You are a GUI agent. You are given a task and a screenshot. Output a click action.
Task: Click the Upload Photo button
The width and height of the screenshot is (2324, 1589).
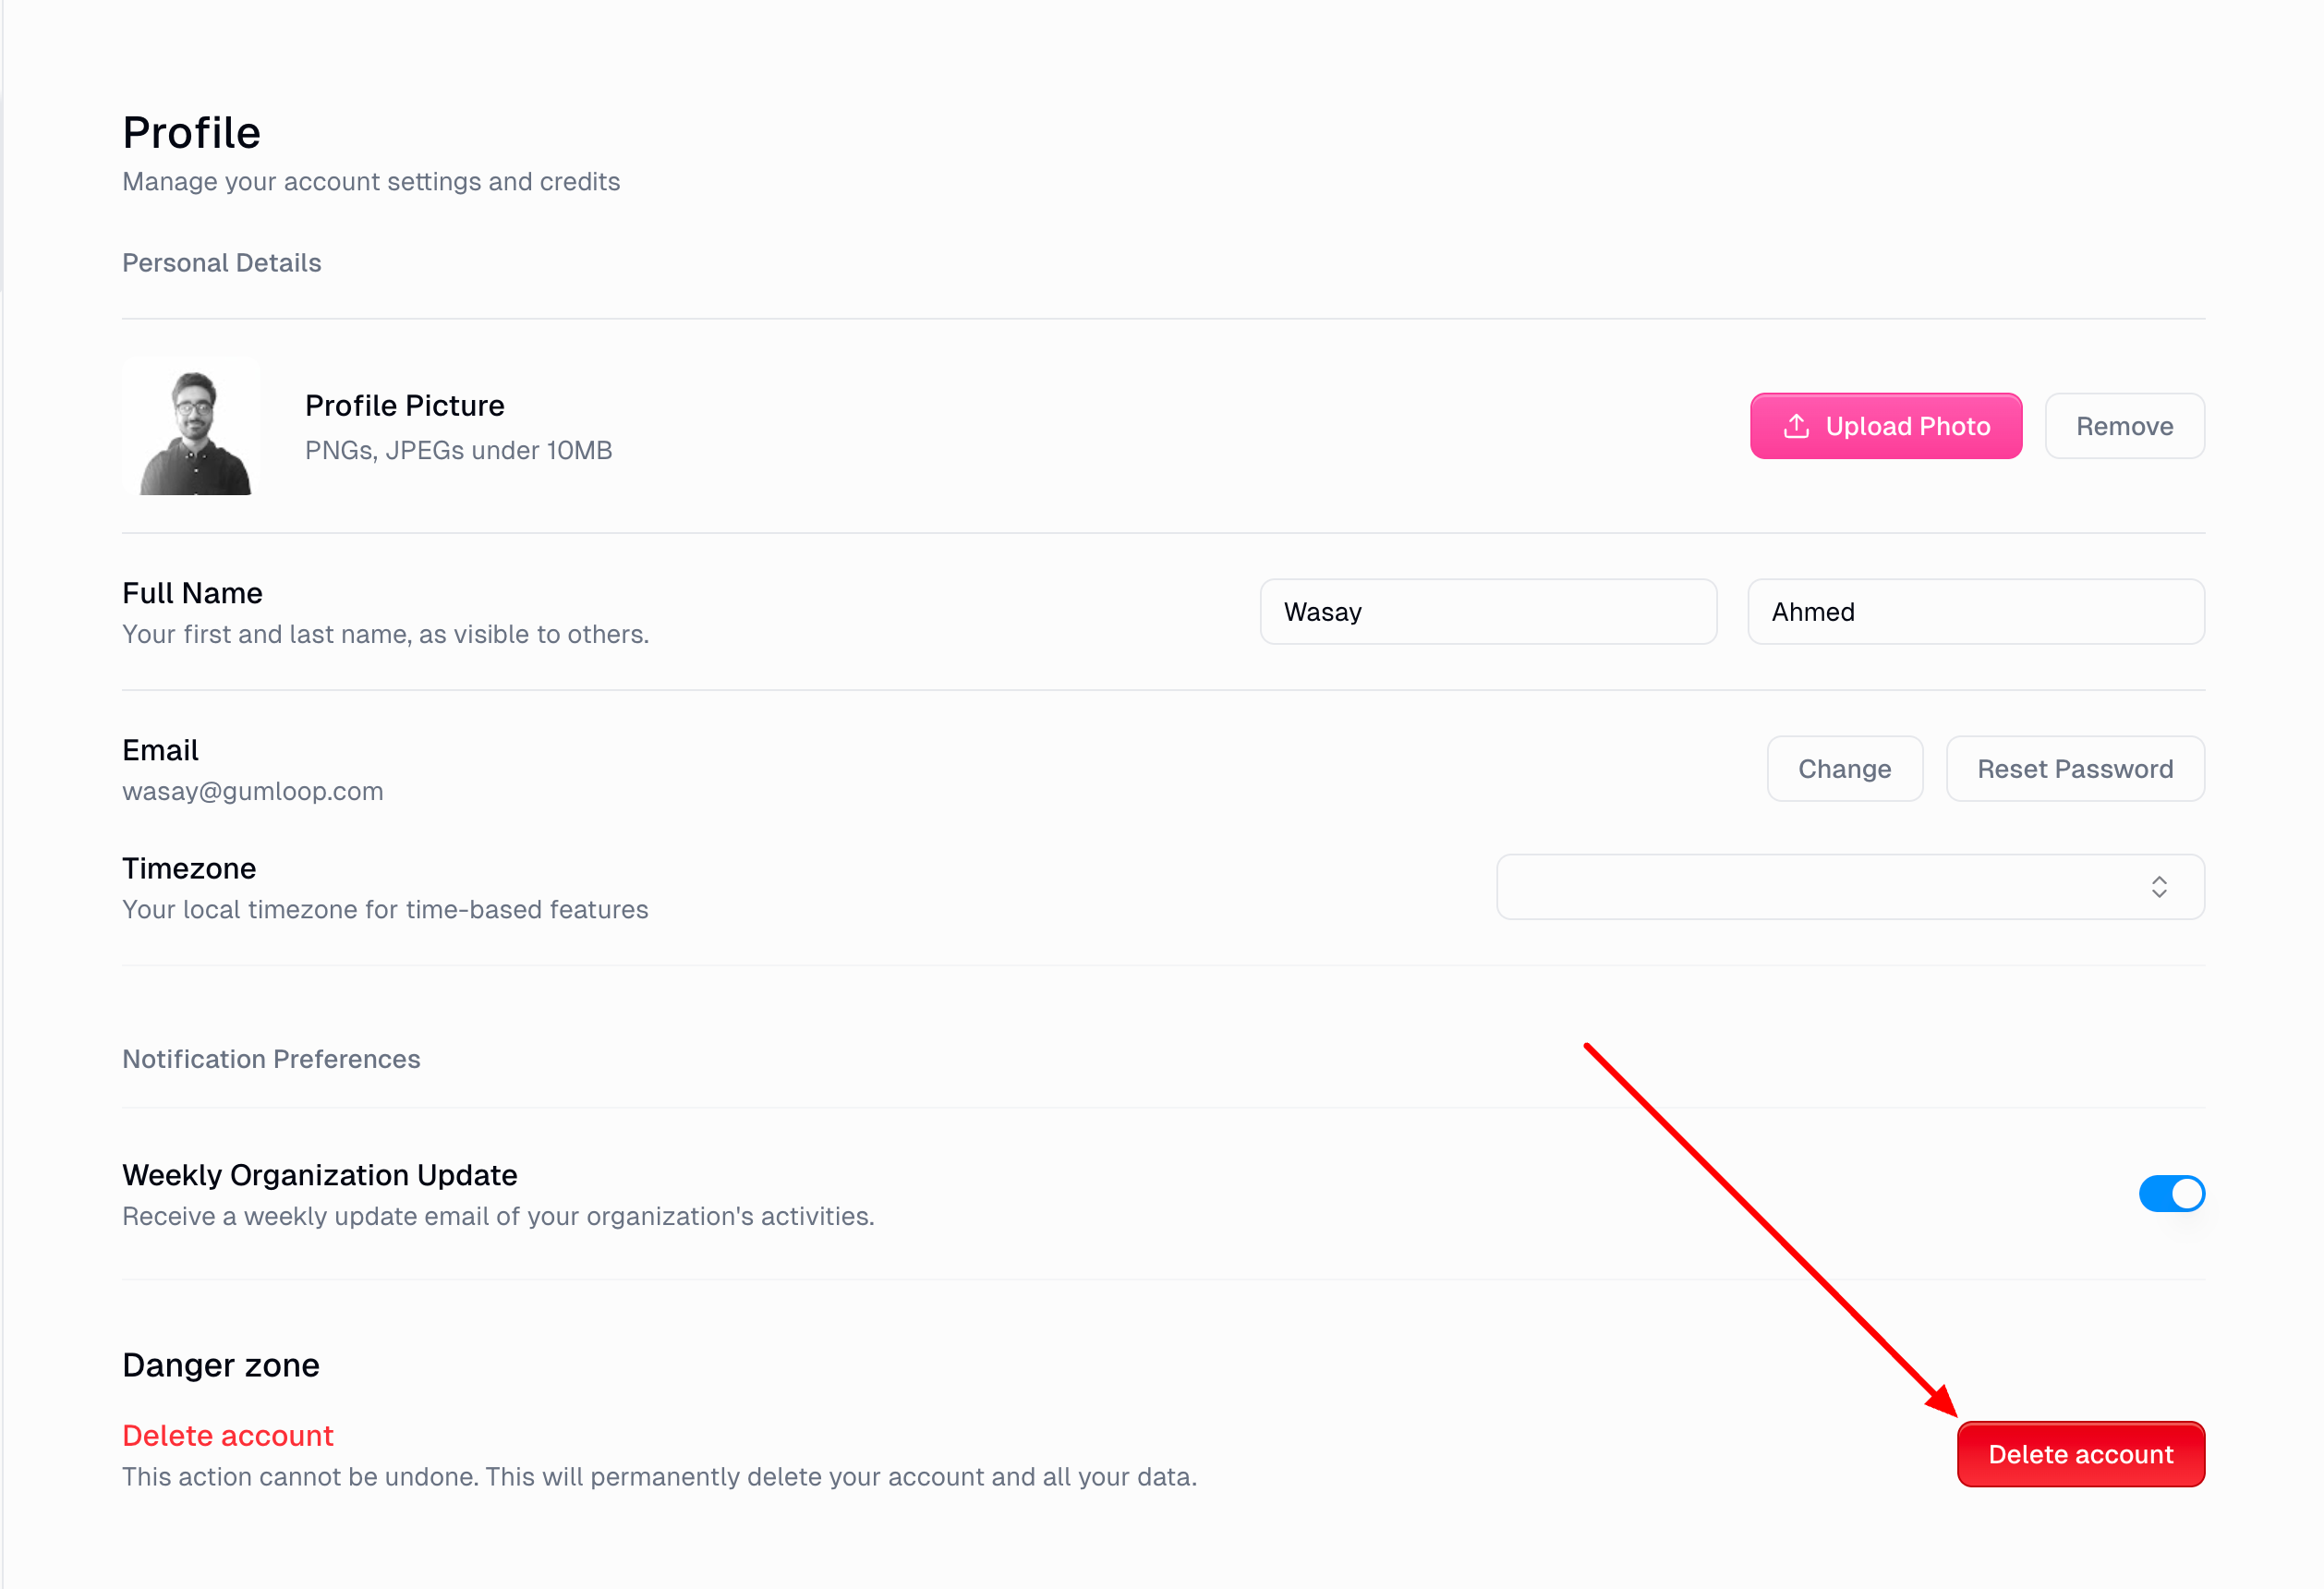click(x=1886, y=426)
